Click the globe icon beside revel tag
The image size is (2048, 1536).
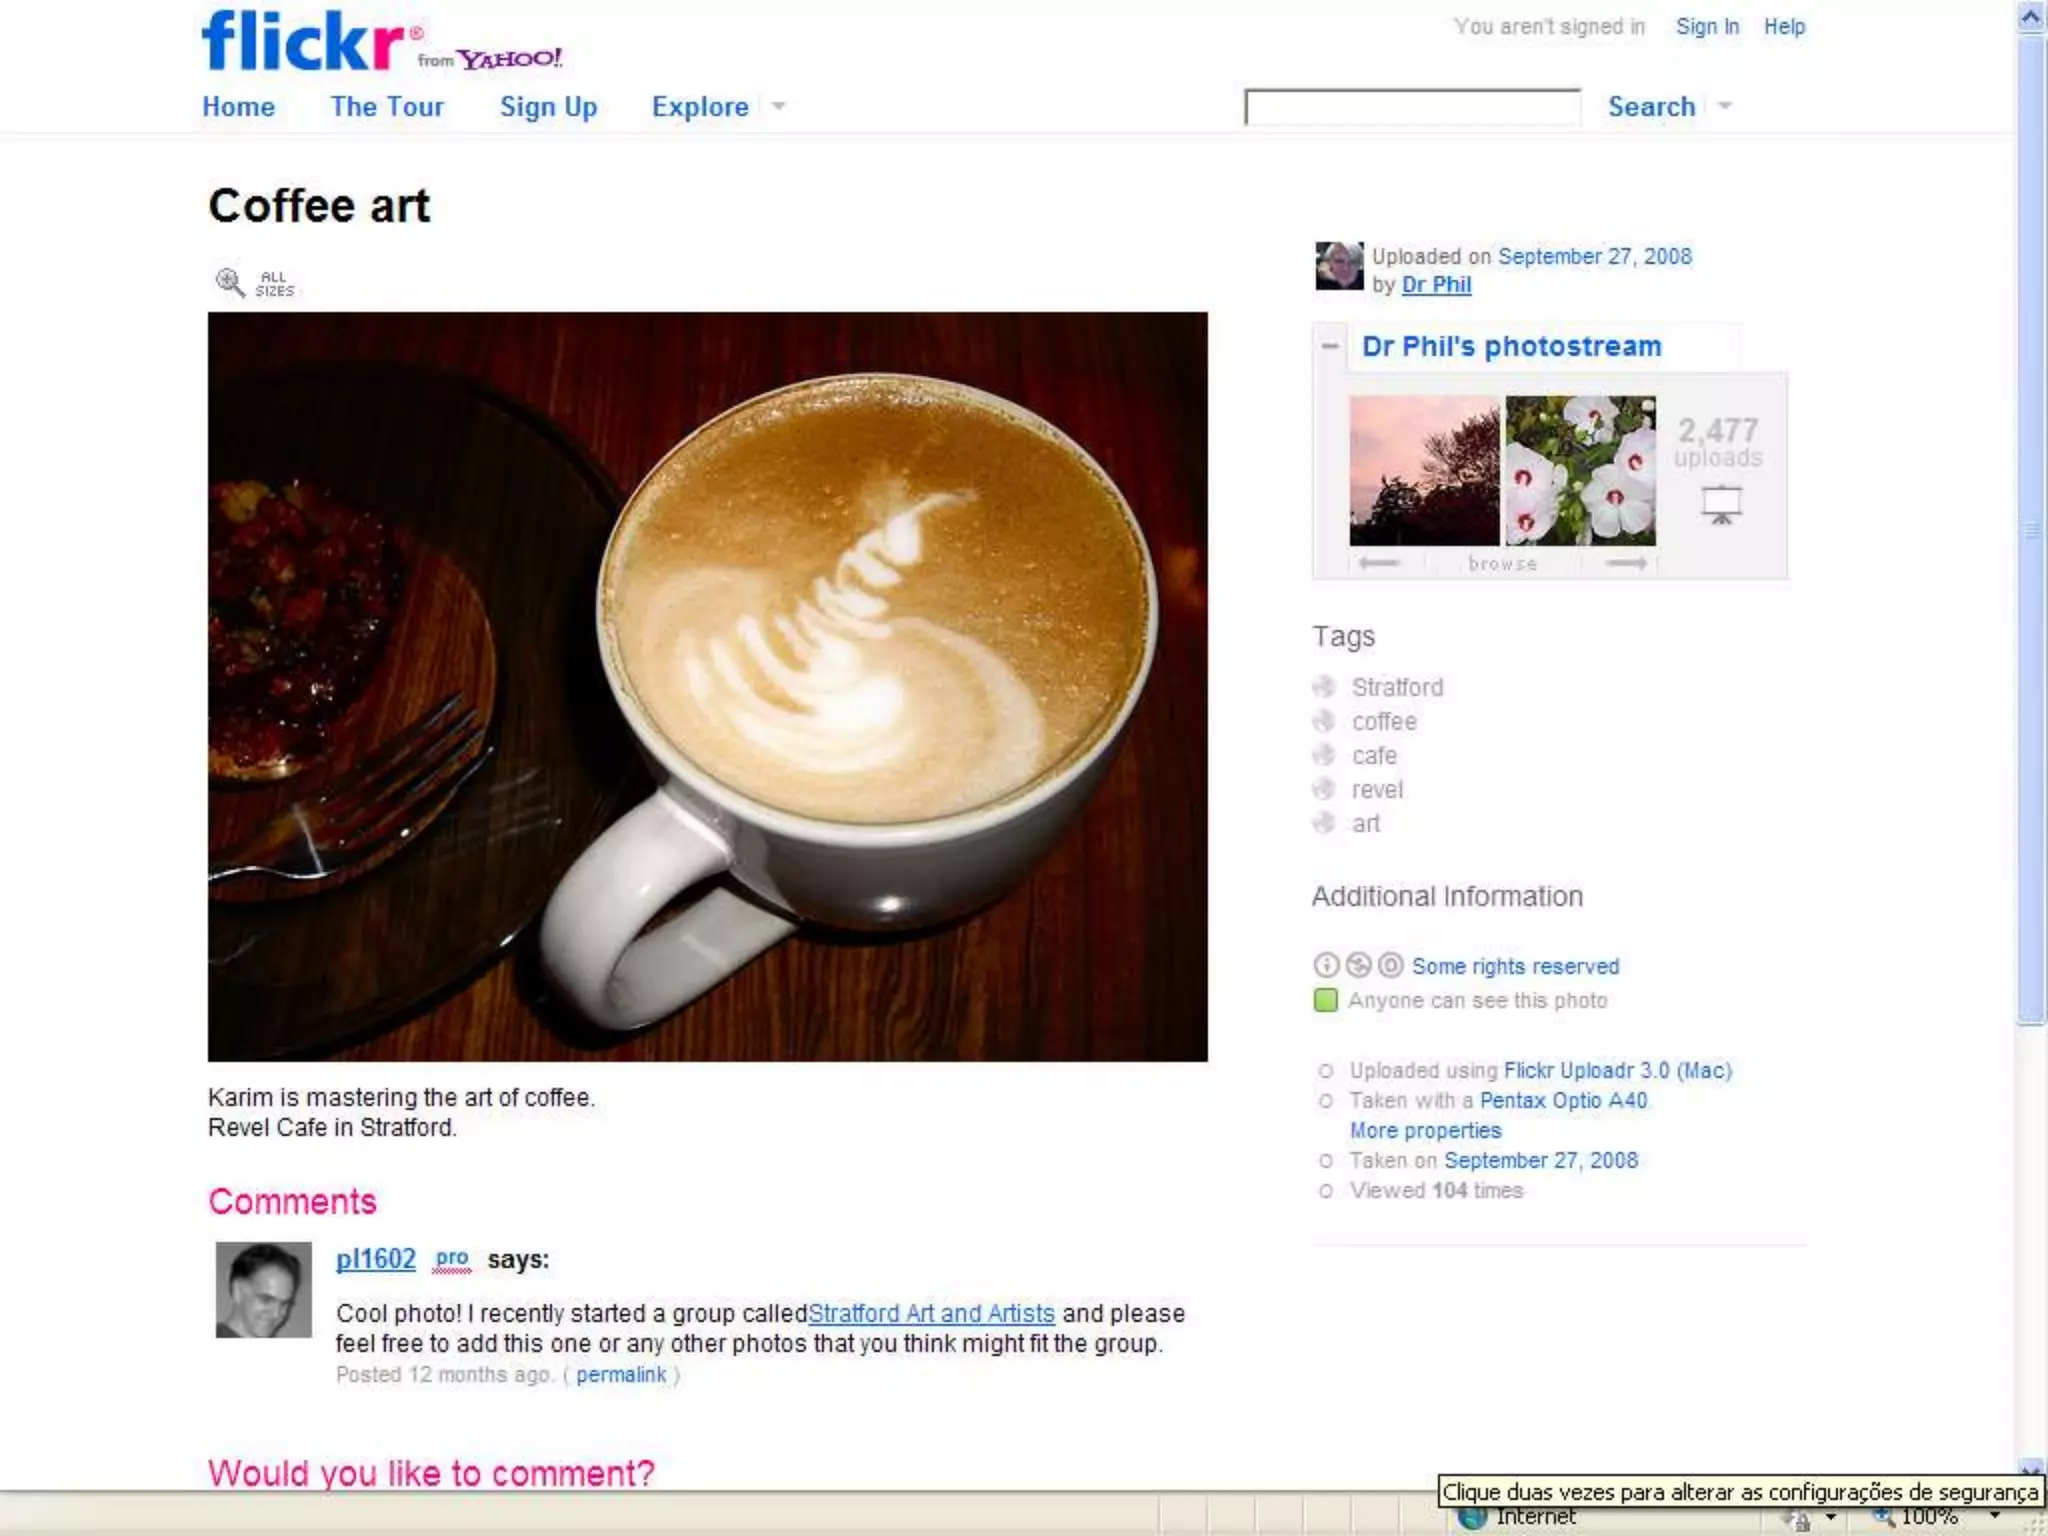[1324, 789]
